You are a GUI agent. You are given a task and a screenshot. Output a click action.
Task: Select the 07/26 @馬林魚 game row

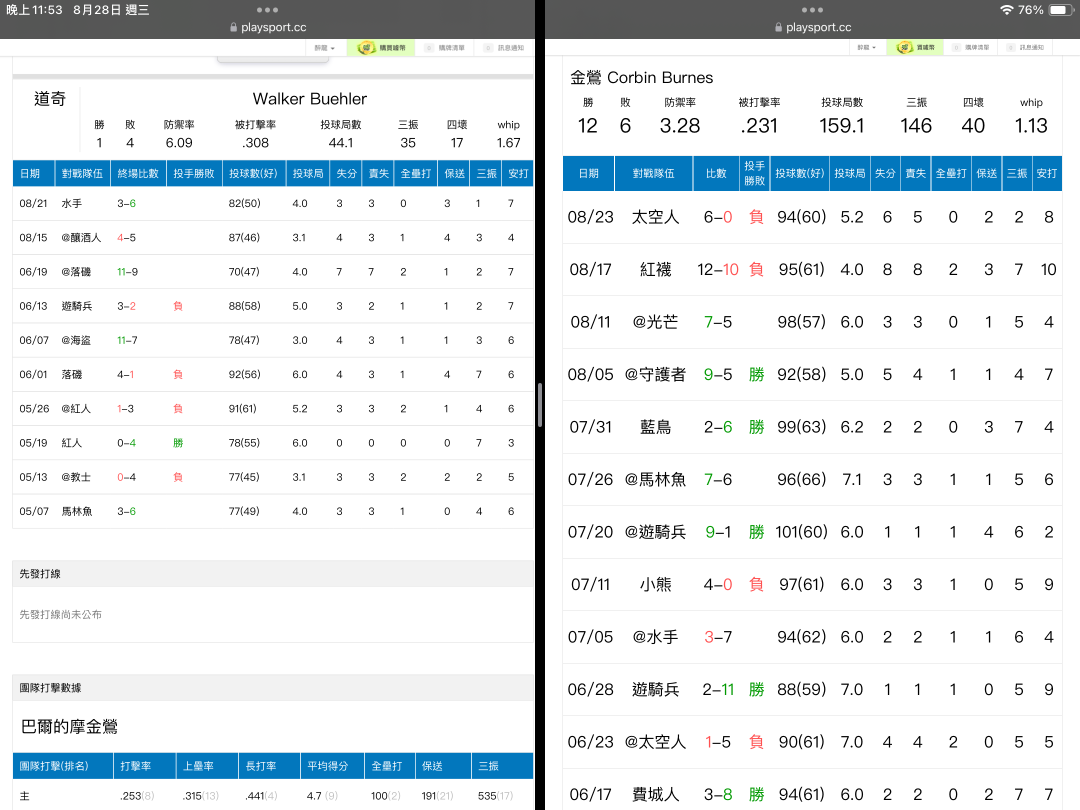pyautogui.click(x=812, y=479)
